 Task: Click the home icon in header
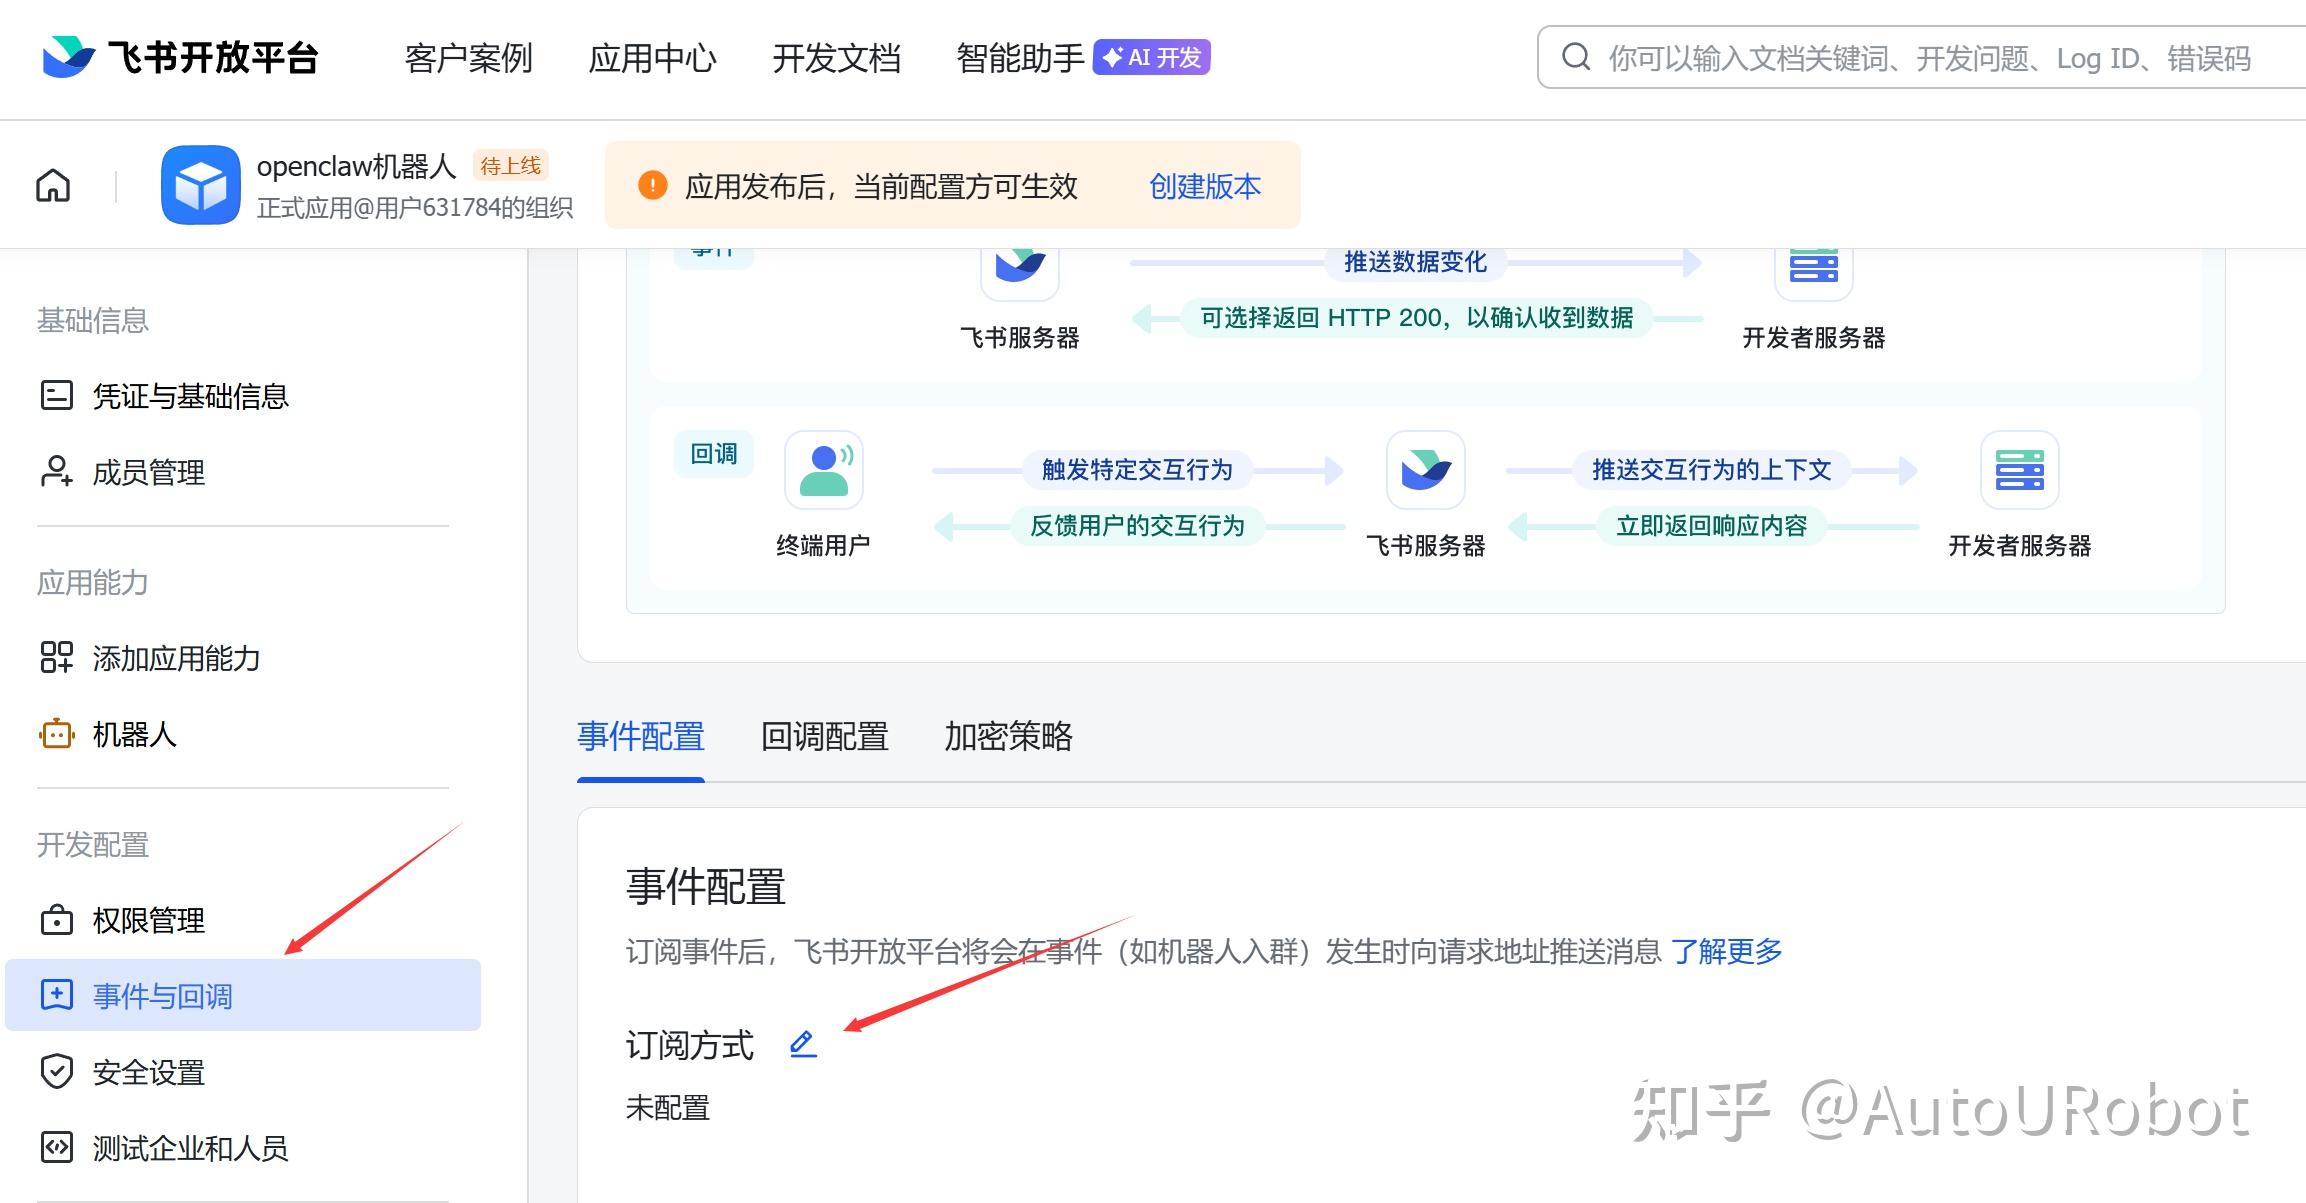(x=53, y=186)
